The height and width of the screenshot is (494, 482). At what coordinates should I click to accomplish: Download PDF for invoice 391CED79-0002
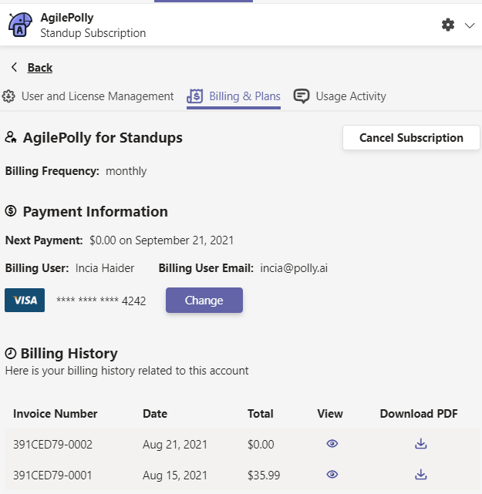coord(421,444)
